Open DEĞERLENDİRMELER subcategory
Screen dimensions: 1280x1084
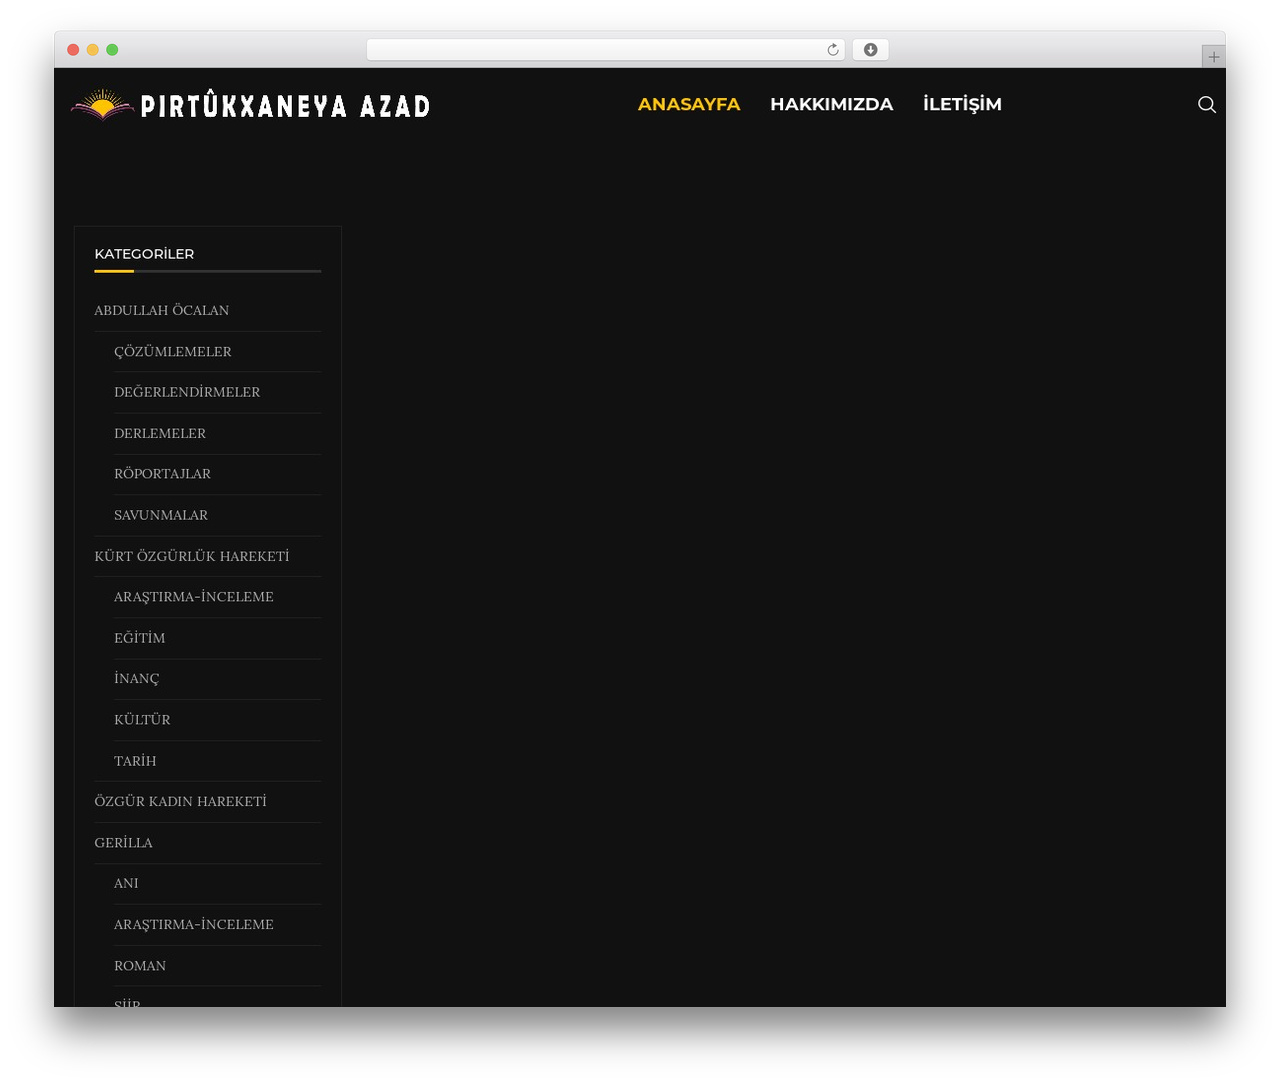click(187, 392)
